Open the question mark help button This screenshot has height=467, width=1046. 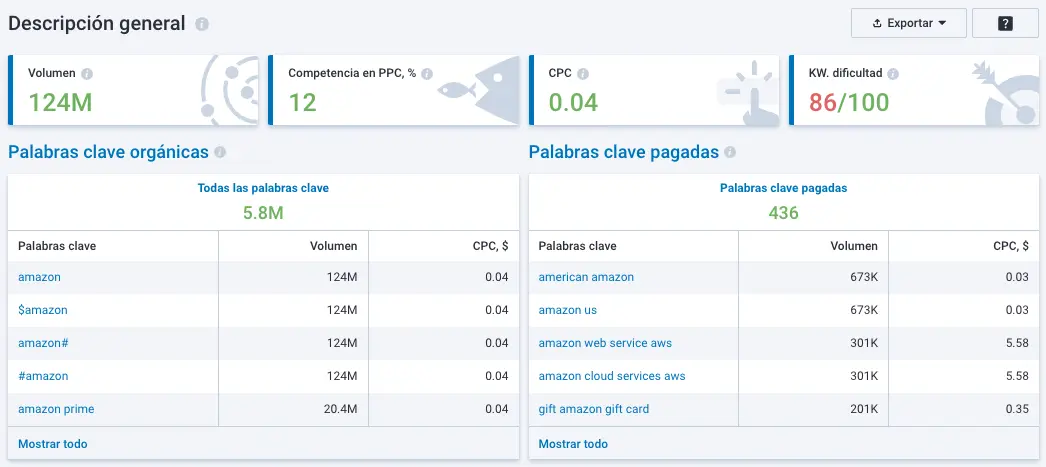coord(1005,23)
